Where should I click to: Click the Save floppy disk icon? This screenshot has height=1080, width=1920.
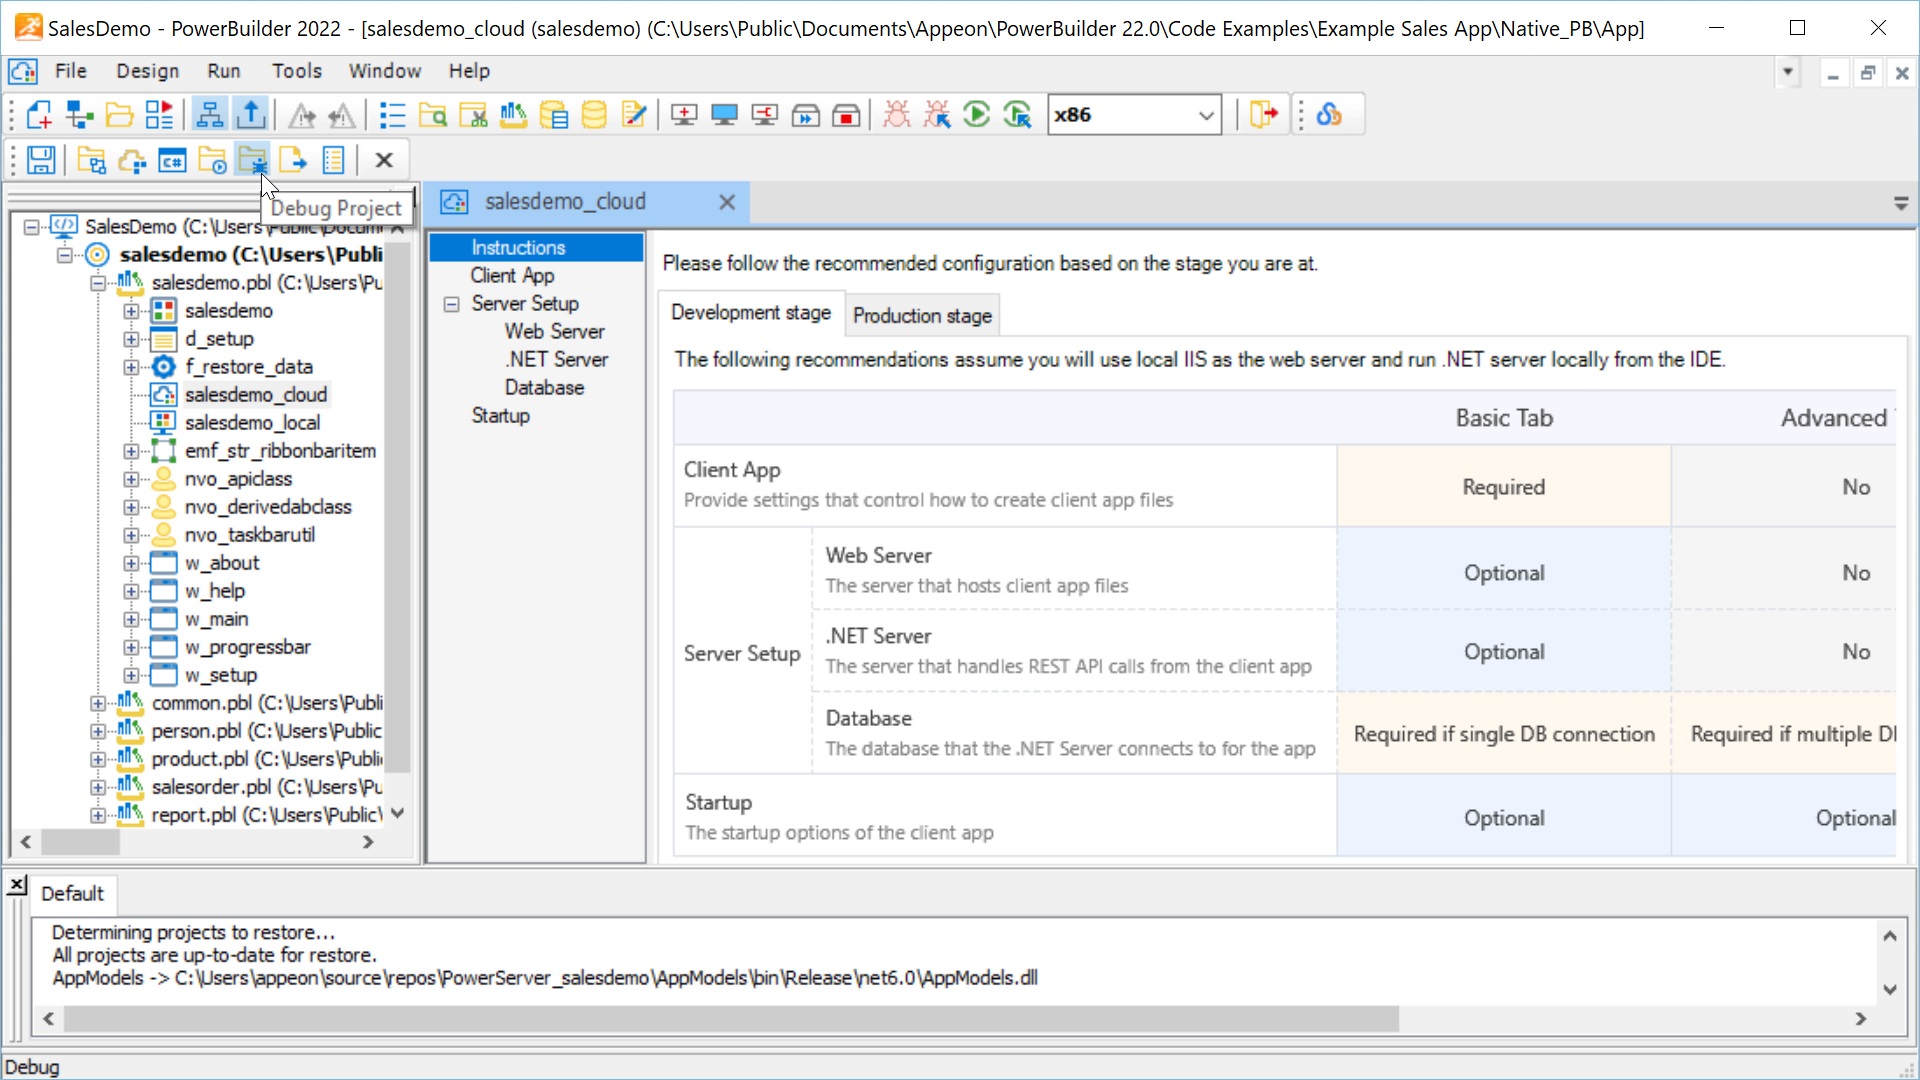point(41,160)
